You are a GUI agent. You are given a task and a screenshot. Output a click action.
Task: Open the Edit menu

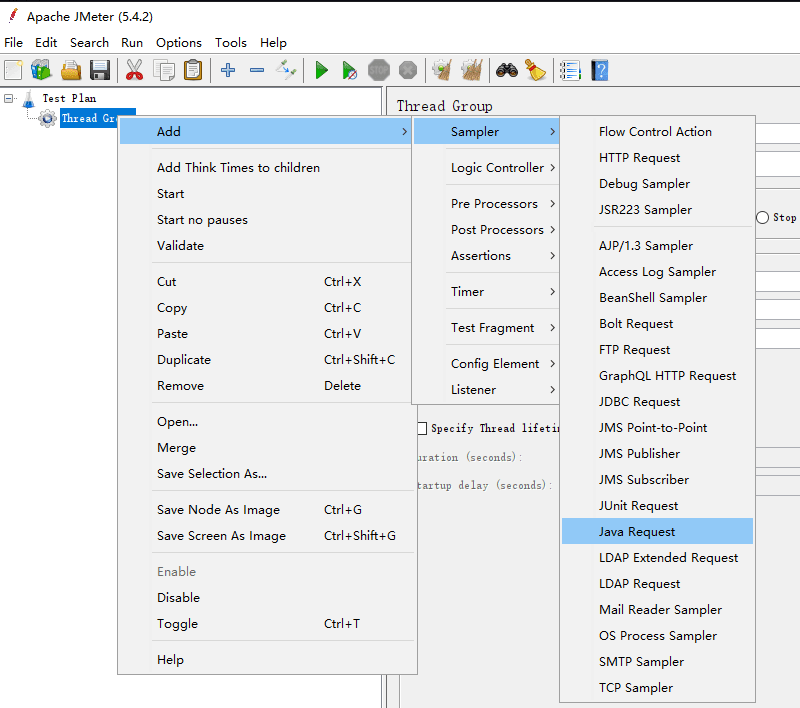46,43
